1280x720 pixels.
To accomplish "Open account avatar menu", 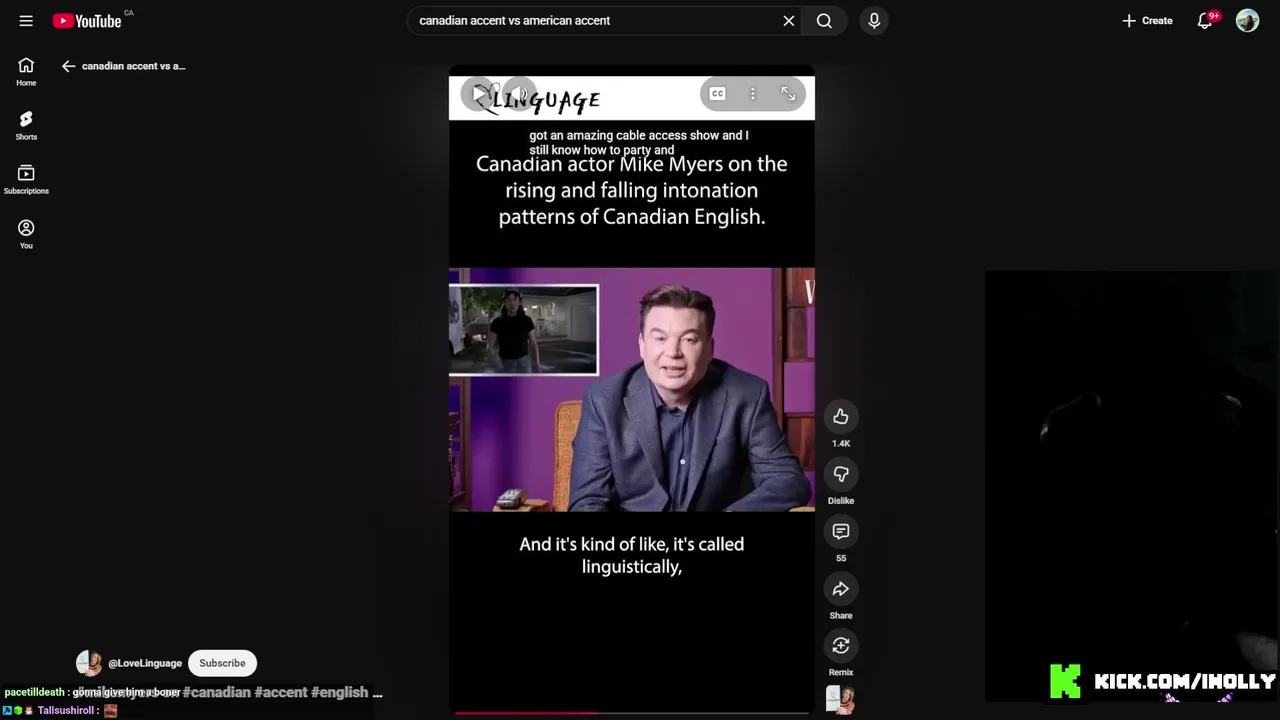I will click(x=1247, y=21).
